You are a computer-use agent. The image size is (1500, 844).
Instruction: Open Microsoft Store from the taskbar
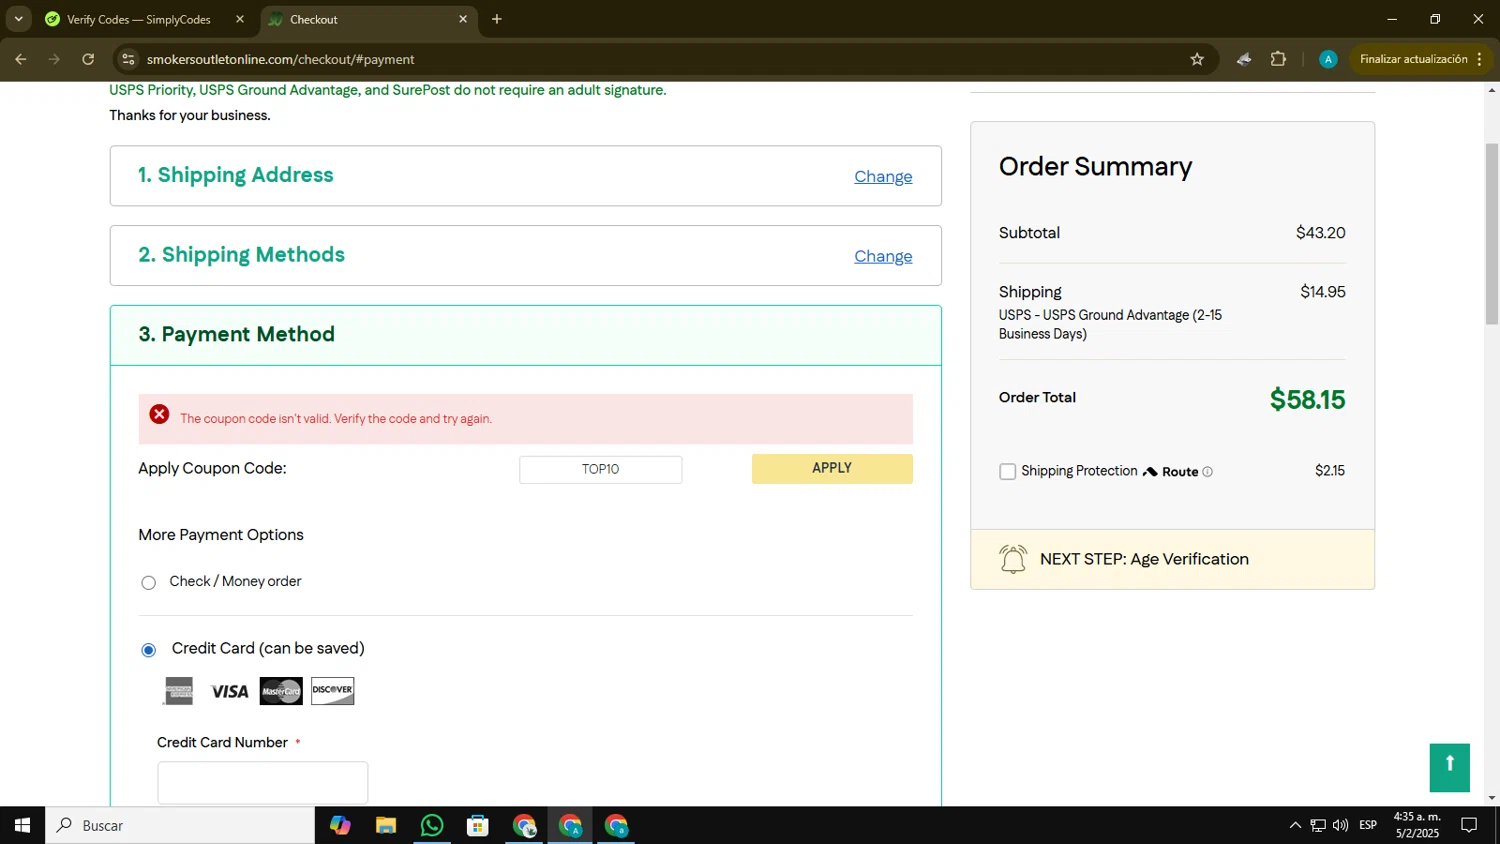click(x=478, y=825)
